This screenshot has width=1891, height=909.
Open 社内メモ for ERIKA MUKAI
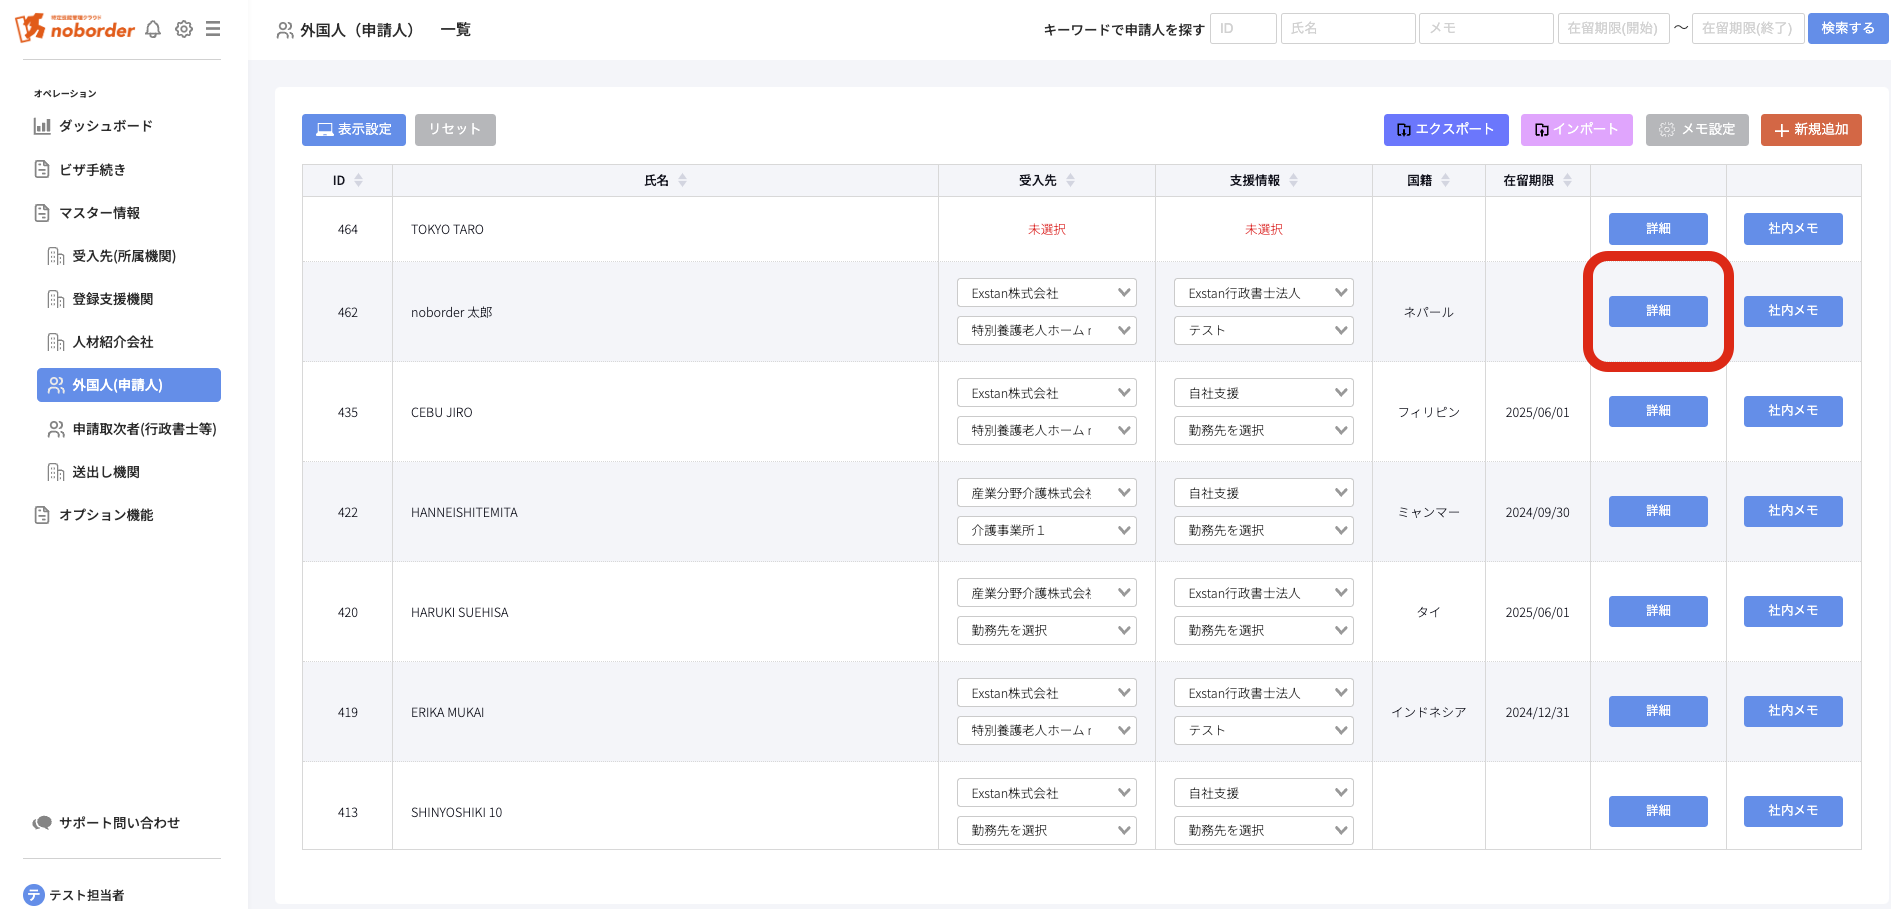click(x=1792, y=711)
